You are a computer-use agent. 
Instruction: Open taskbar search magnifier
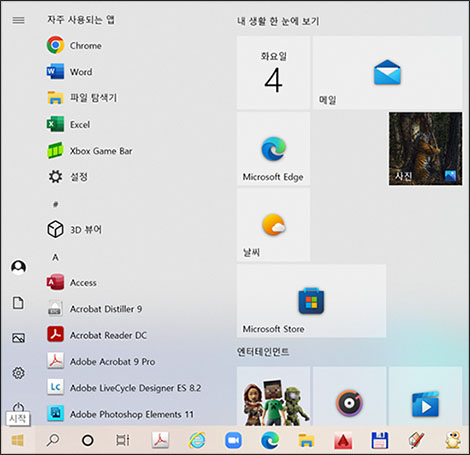(x=53, y=440)
